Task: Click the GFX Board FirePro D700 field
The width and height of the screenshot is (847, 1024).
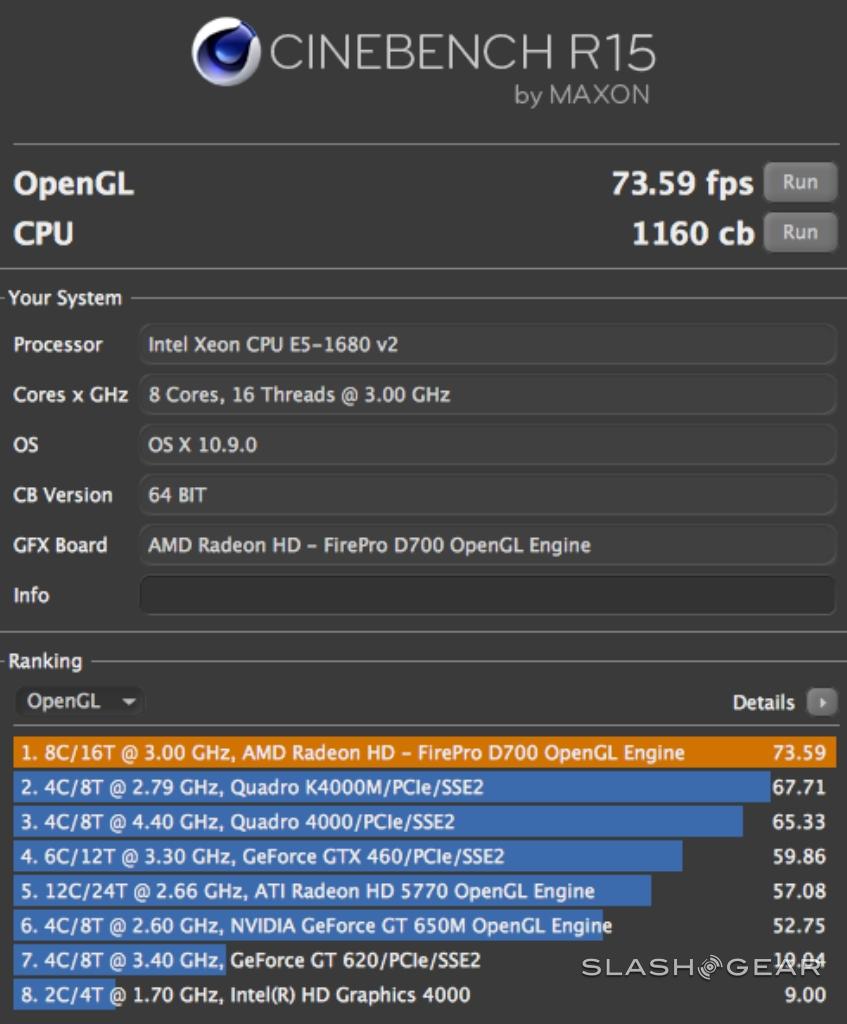Action: [x=487, y=545]
